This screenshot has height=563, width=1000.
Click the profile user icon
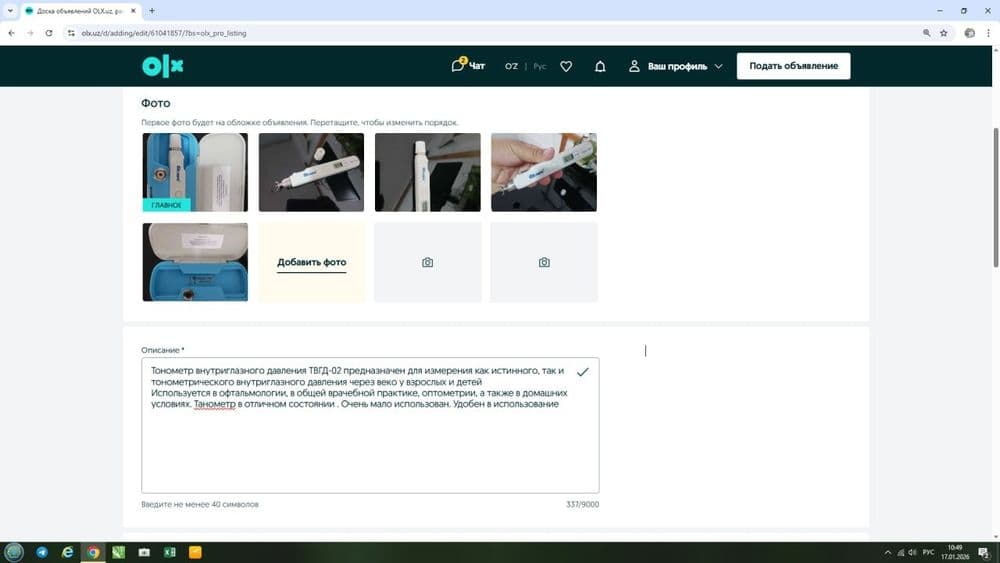coord(634,66)
